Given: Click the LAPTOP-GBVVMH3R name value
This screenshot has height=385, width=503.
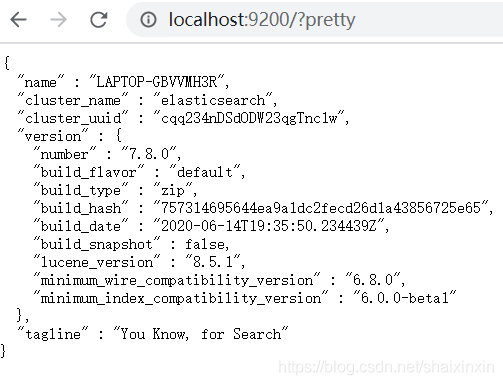Looking at the screenshot, I should (x=157, y=82).
